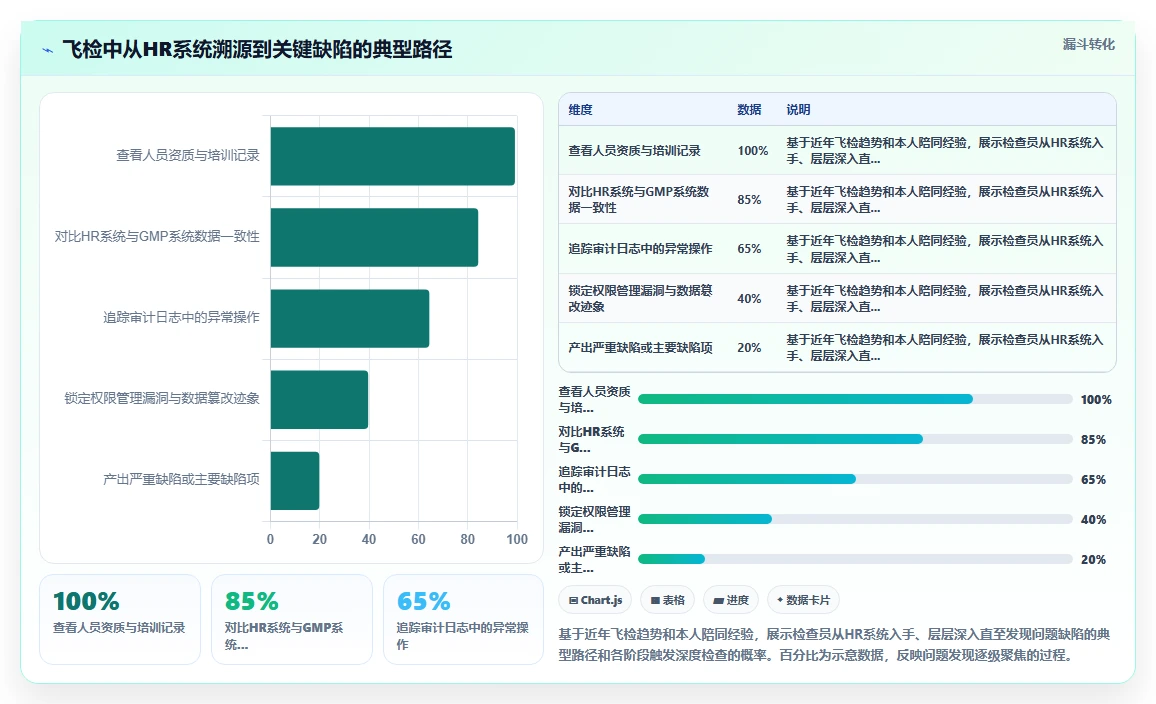The image size is (1156, 704).
Task: Select the 表格 tag
Action: pyautogui.click(x=667, y=600)
